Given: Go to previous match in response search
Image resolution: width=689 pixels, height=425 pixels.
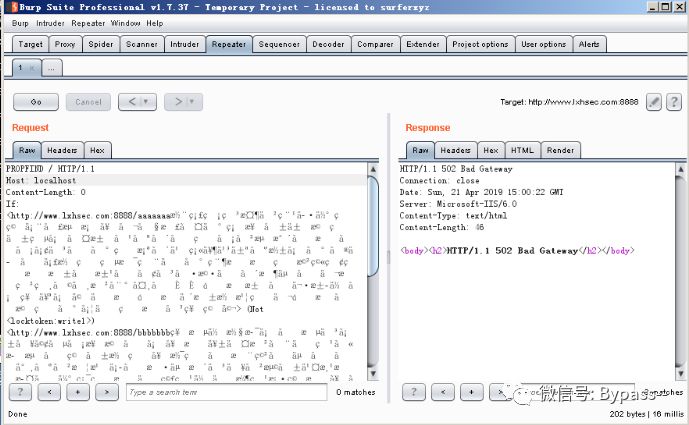Looking at the screenshot, I should (x=442, y=392).
